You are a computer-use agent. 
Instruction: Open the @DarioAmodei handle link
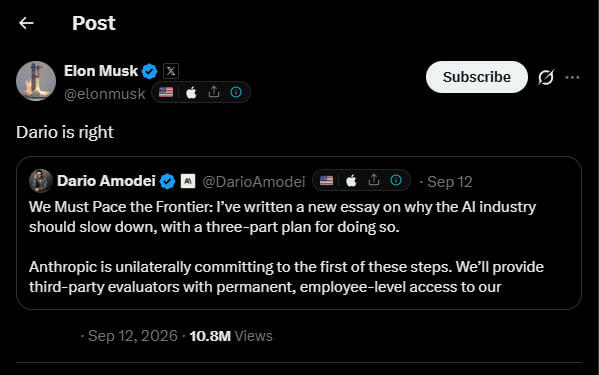point(254,182)
